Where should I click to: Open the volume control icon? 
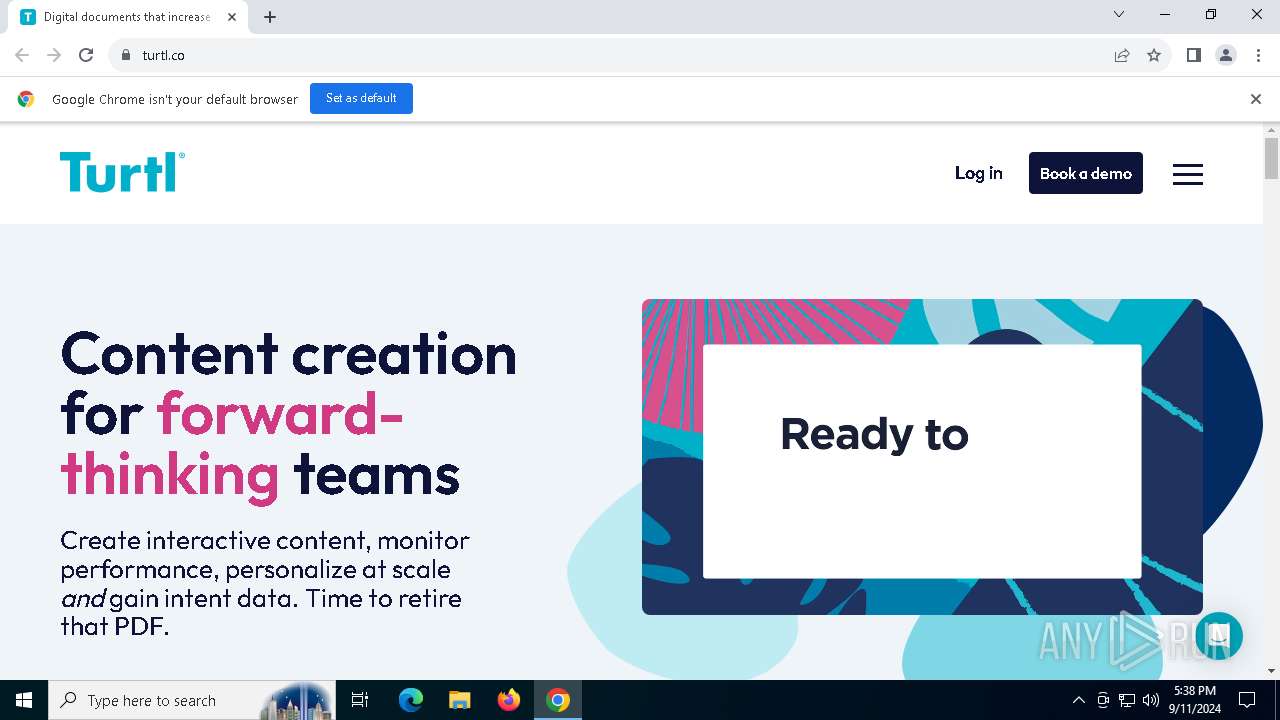1151,700
